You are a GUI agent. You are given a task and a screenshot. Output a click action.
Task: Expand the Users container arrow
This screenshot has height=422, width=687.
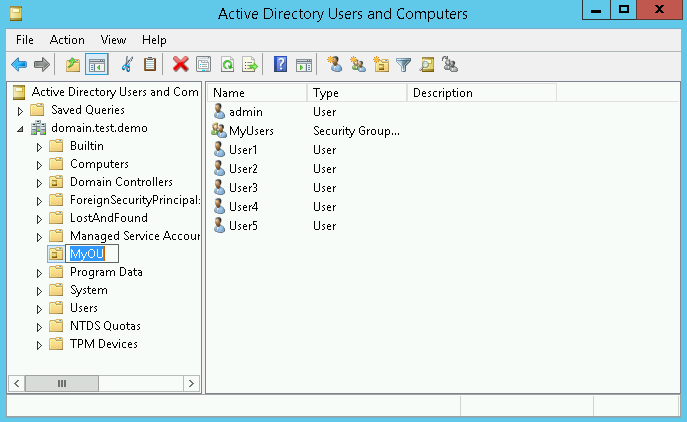pyautogui.click(x=39, y=309)
